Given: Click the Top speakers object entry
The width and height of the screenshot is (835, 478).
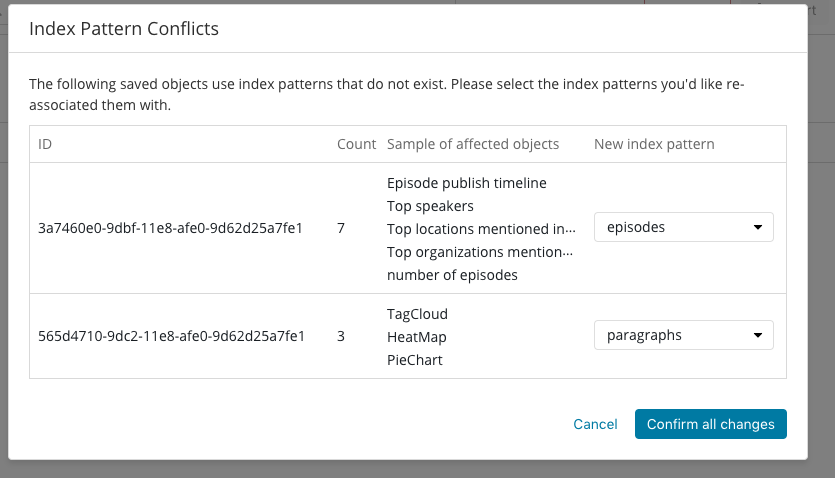Looking at the screenshot, I should [x=430, y=206].
